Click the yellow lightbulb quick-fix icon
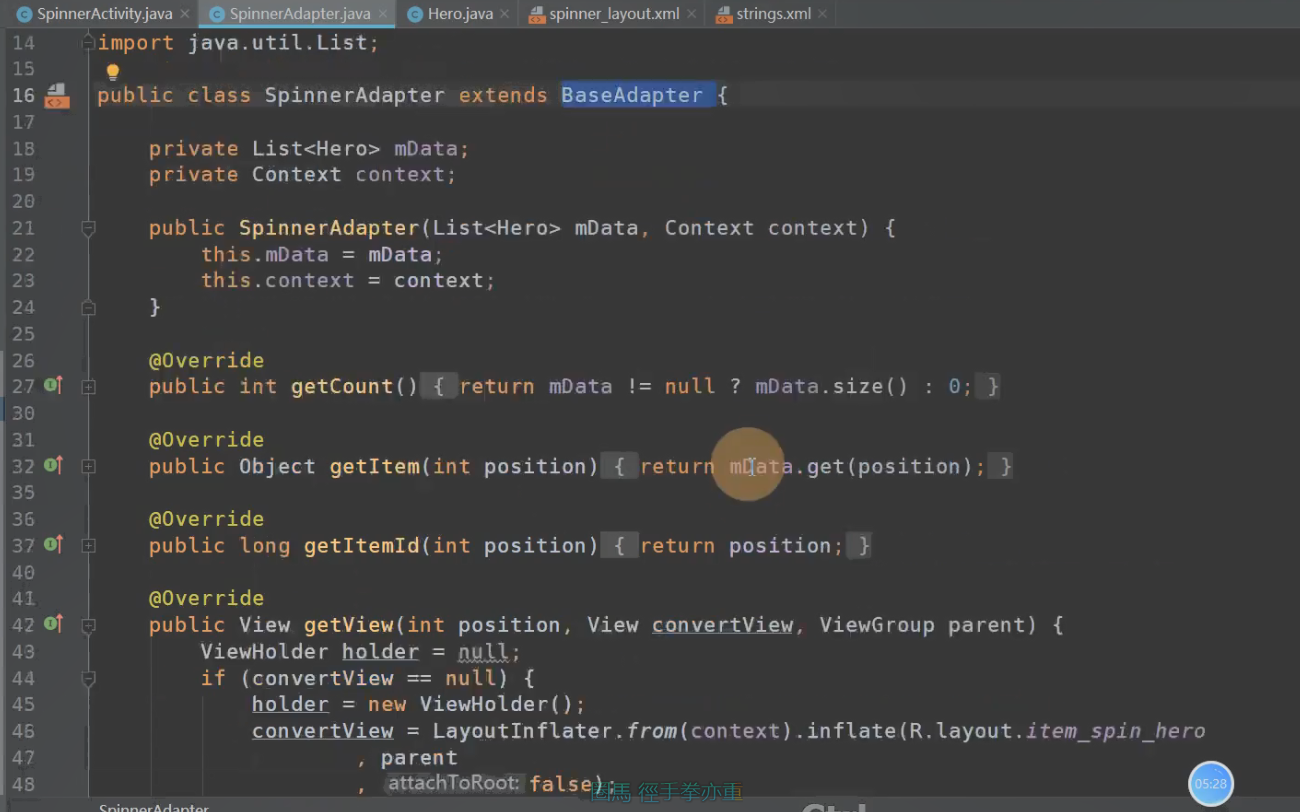Viewport: 1300px width, 812px height. [113, 72]
